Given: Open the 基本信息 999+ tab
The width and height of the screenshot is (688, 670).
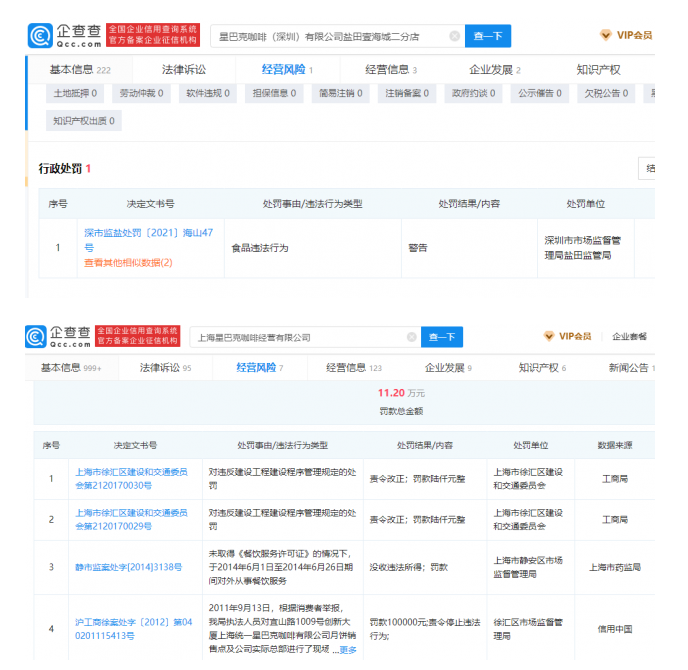Looking at the screenshot, I should point(71,368).
